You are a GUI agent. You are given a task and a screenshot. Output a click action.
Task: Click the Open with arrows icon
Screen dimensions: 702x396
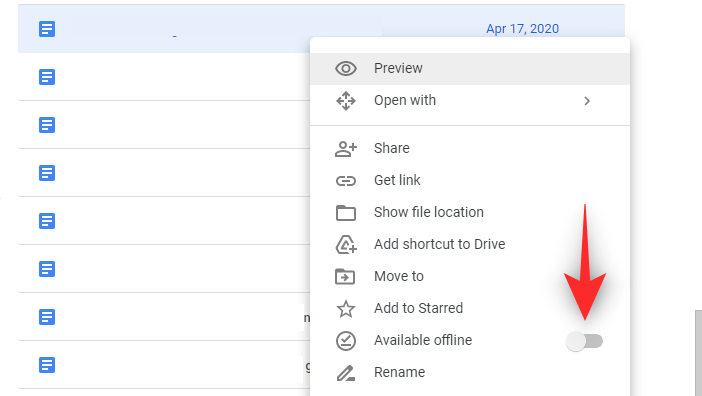coord(346,101)
